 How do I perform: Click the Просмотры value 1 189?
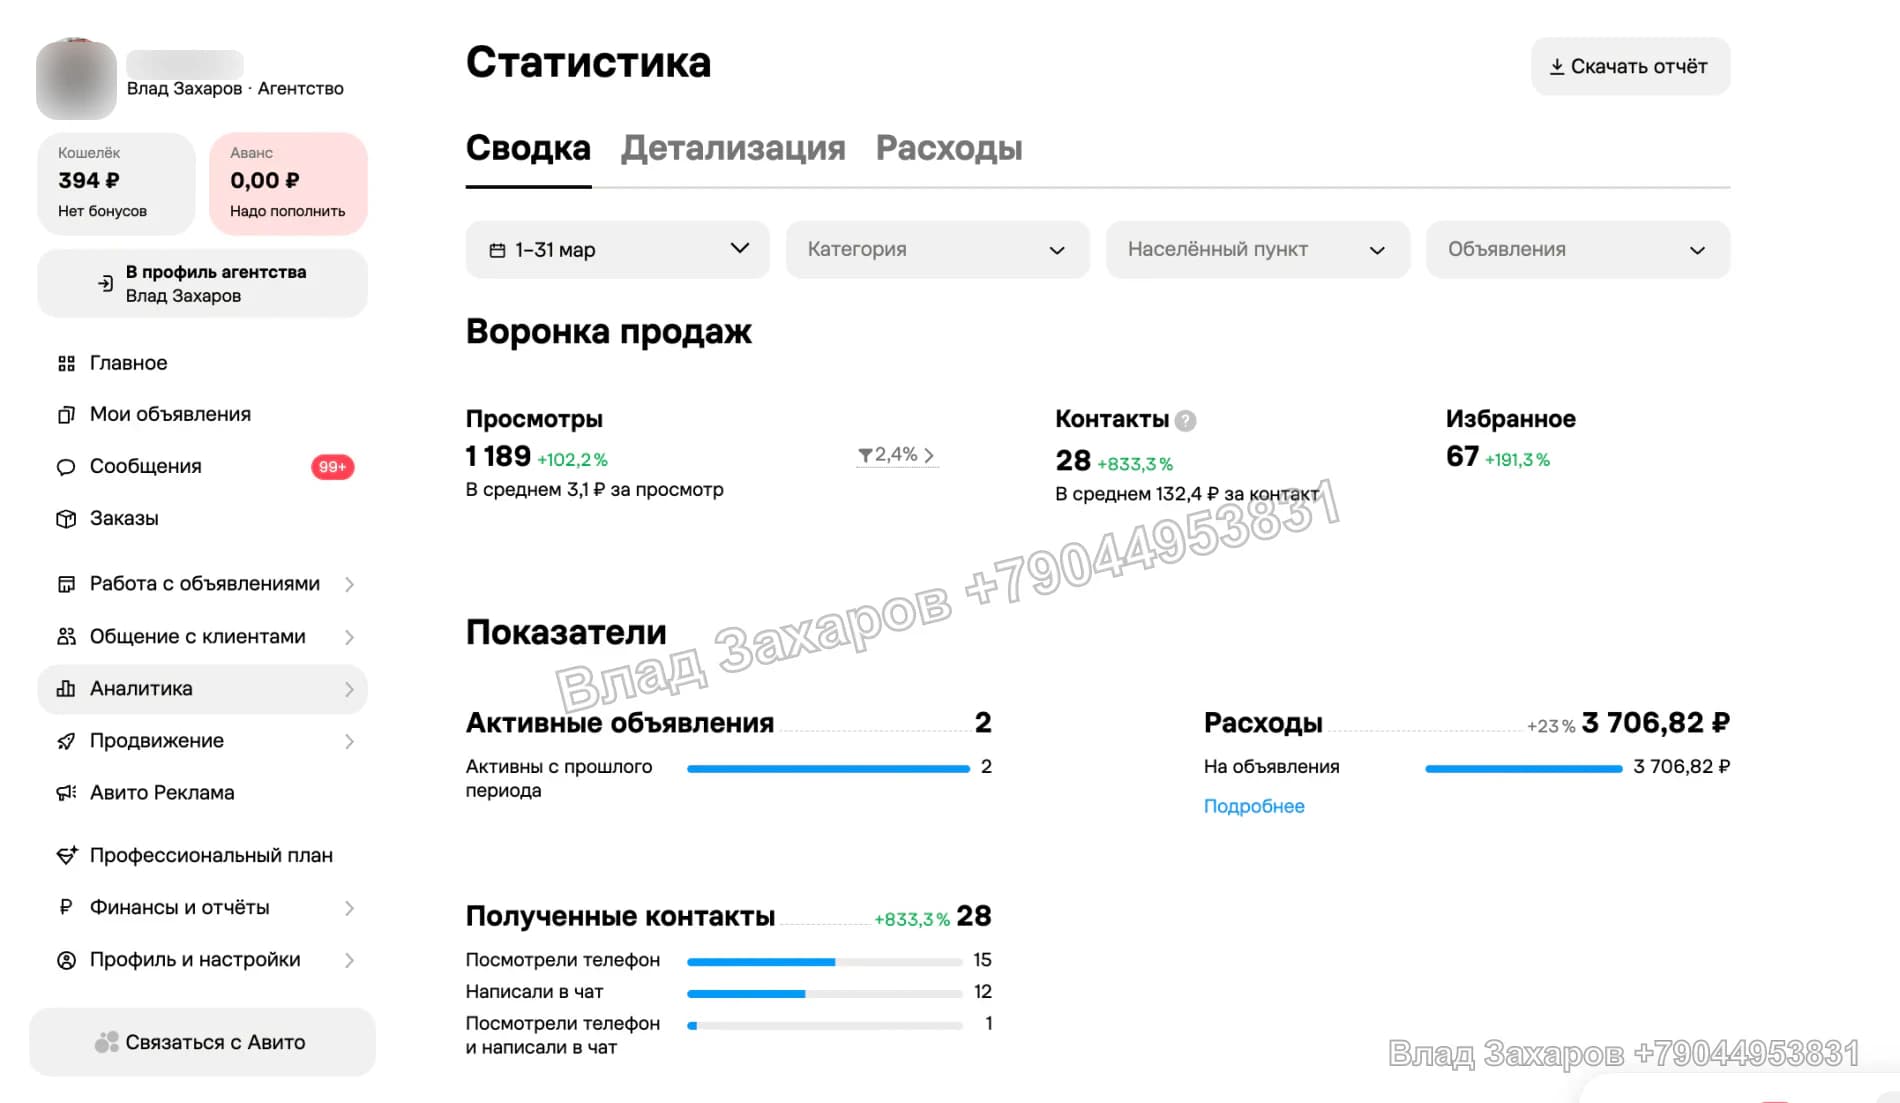pyautogui.click(x=498, y=456)
